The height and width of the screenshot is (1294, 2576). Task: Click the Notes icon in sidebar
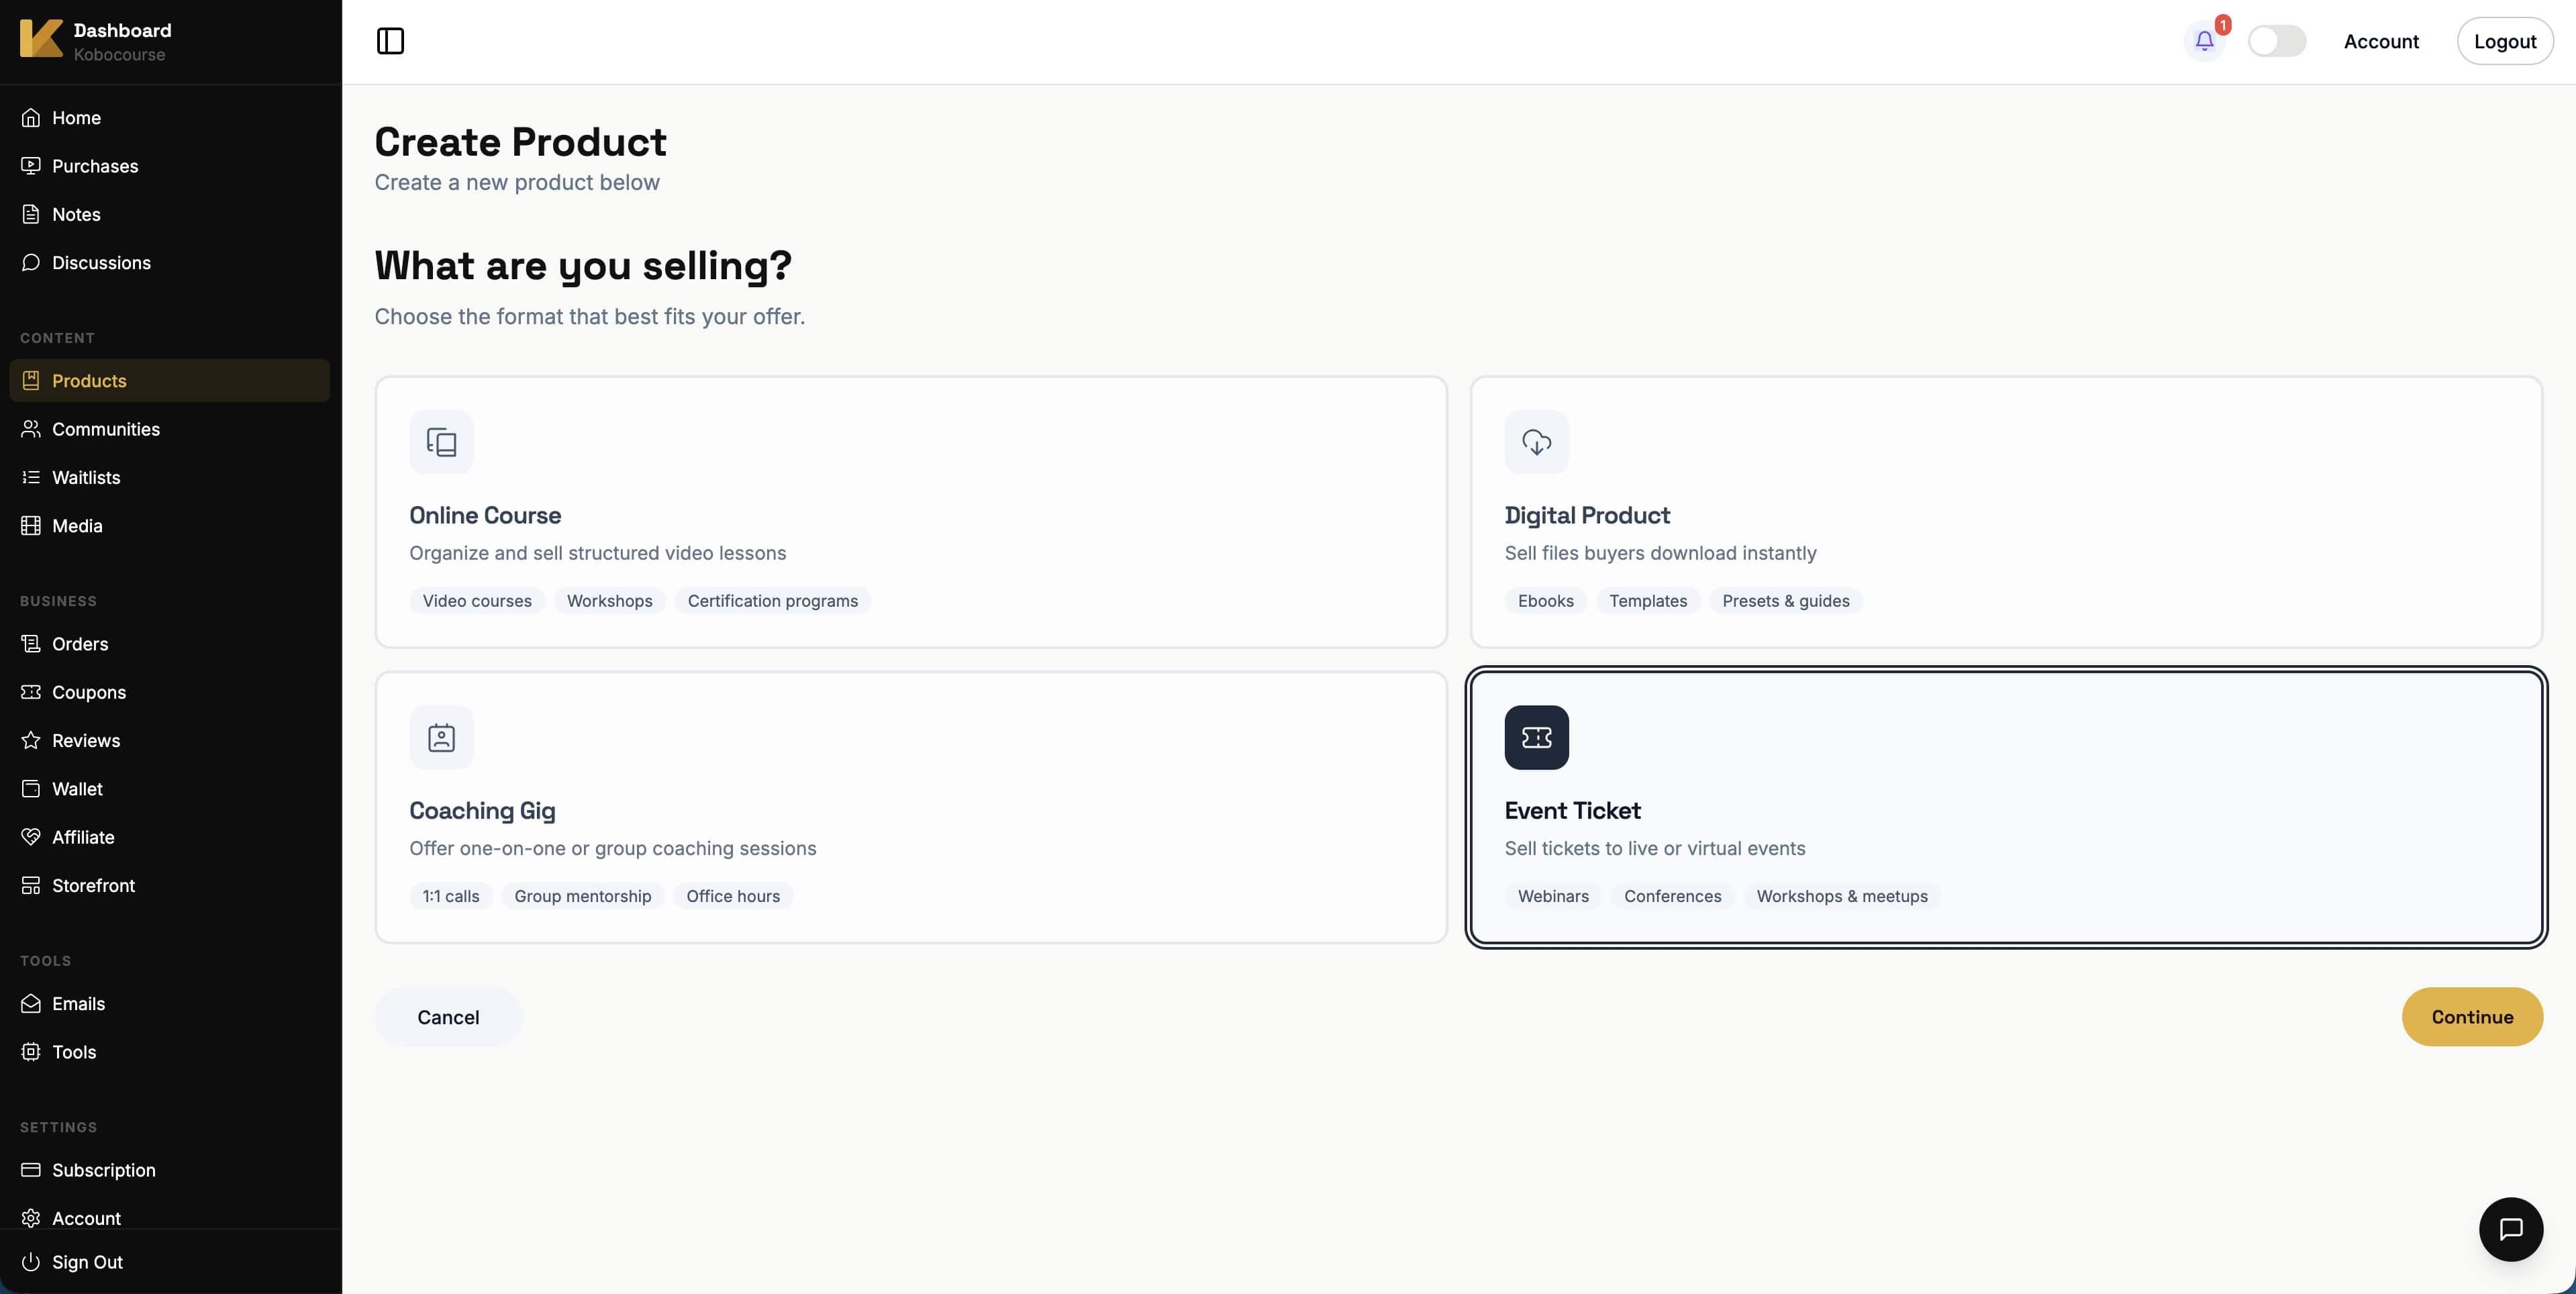31,214
